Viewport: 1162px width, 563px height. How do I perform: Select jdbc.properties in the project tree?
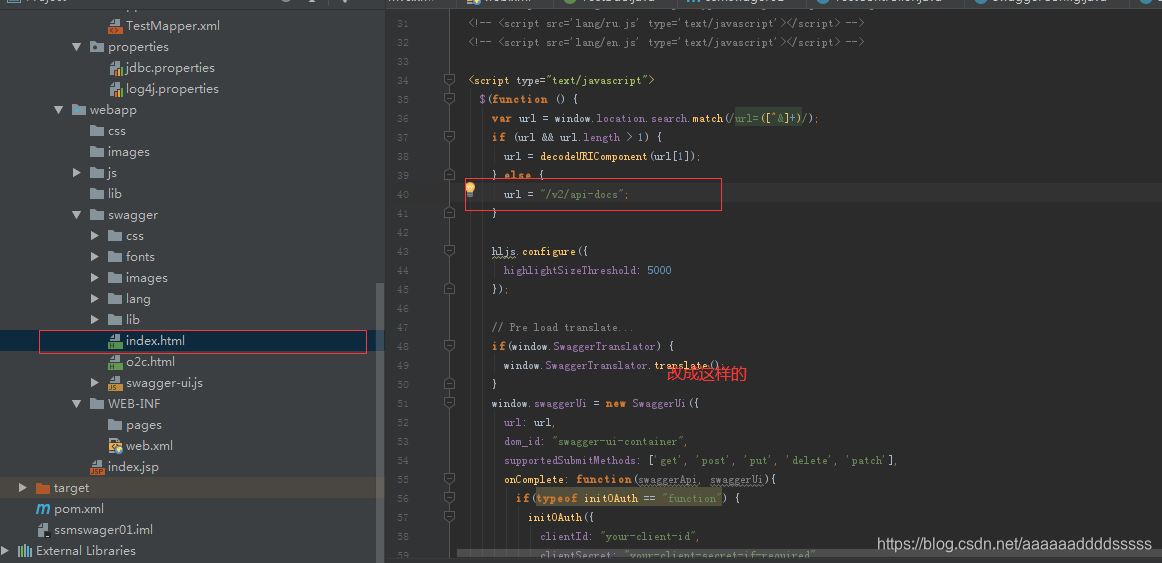170,68
